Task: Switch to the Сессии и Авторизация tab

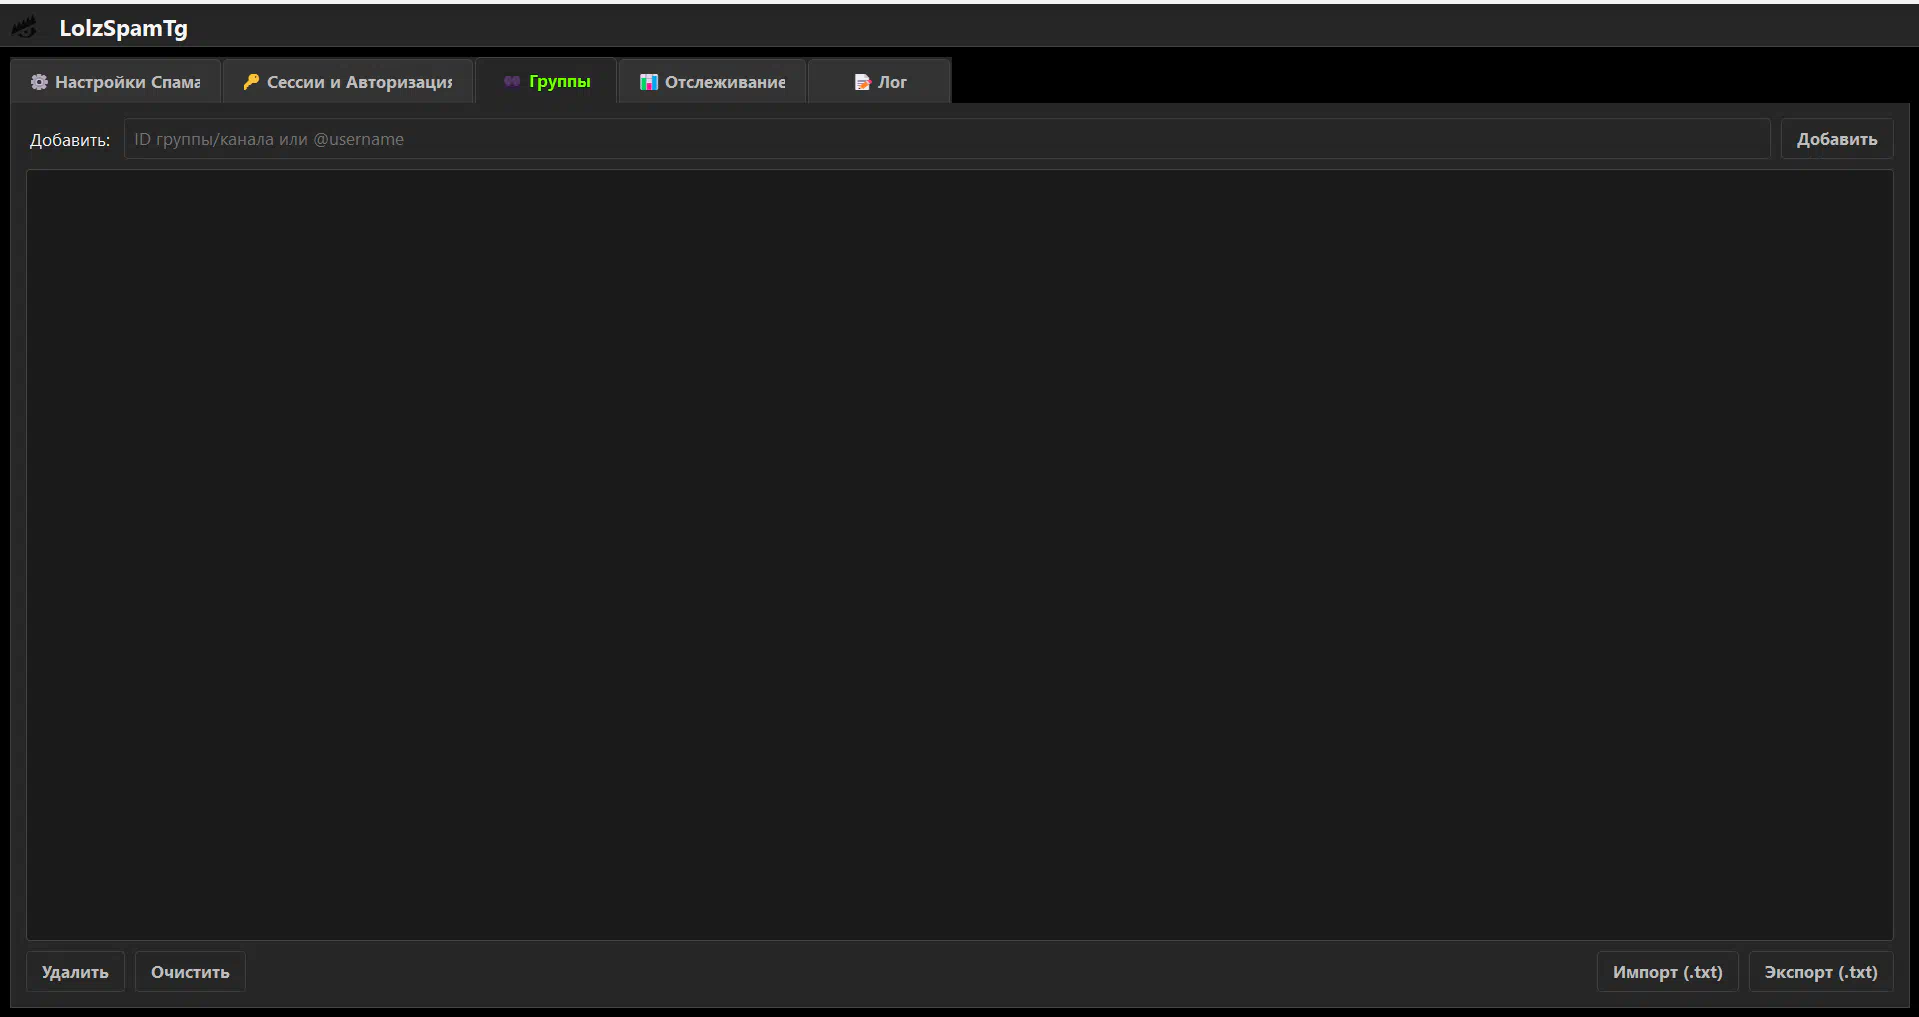Action: coord(359,82)
